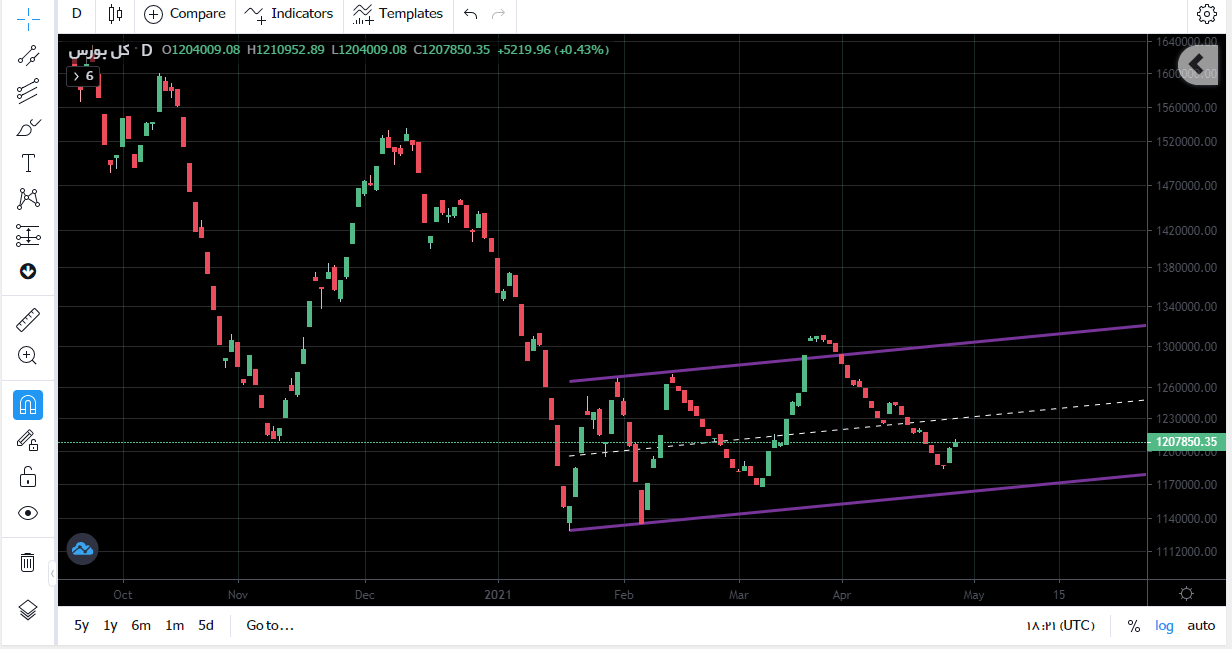The image size is (1232, 649).
Task: Open the forecast and measurement tools
Action: tap(28, 235)
